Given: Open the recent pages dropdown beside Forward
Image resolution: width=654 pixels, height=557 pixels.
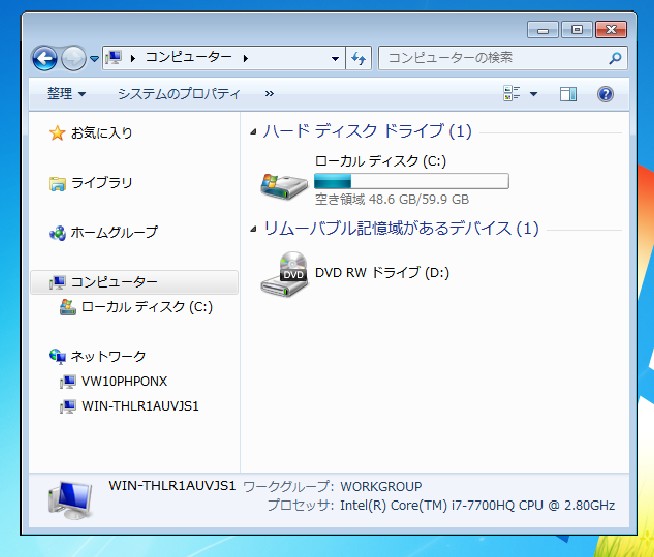Looking at the screenshot, I should tap(95, 59).
